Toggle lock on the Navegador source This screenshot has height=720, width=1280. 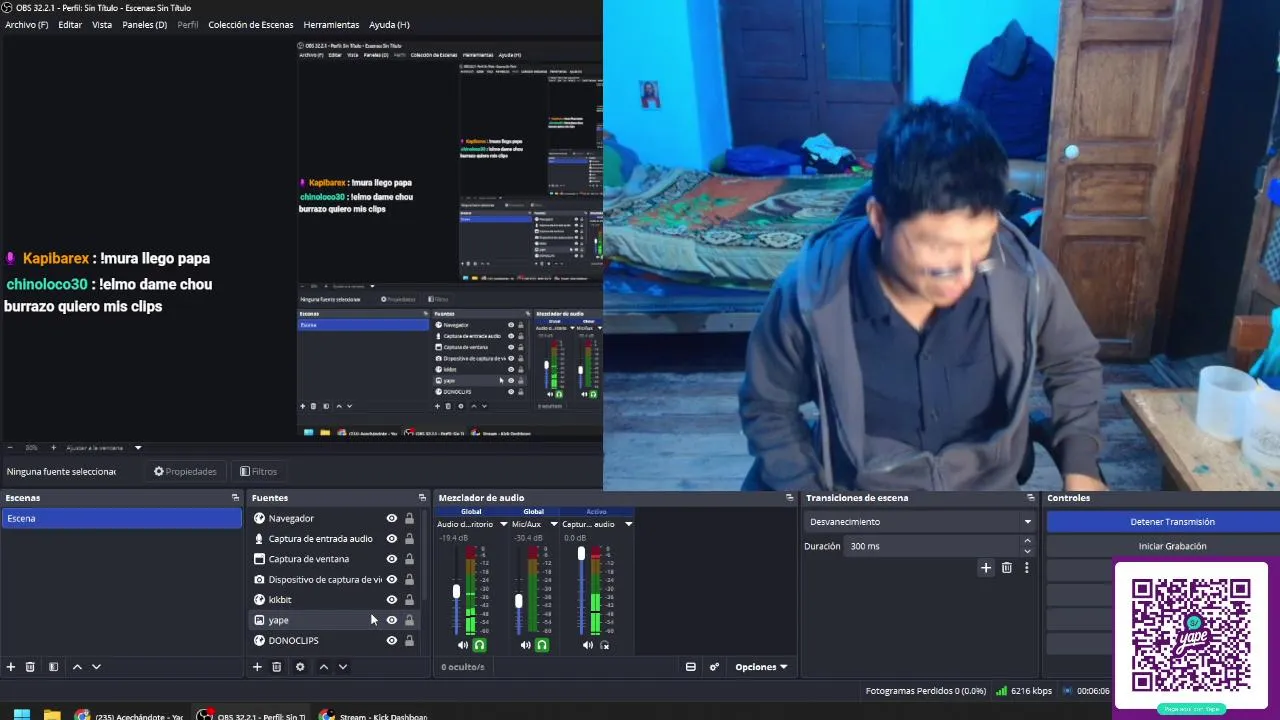[409, 518]
